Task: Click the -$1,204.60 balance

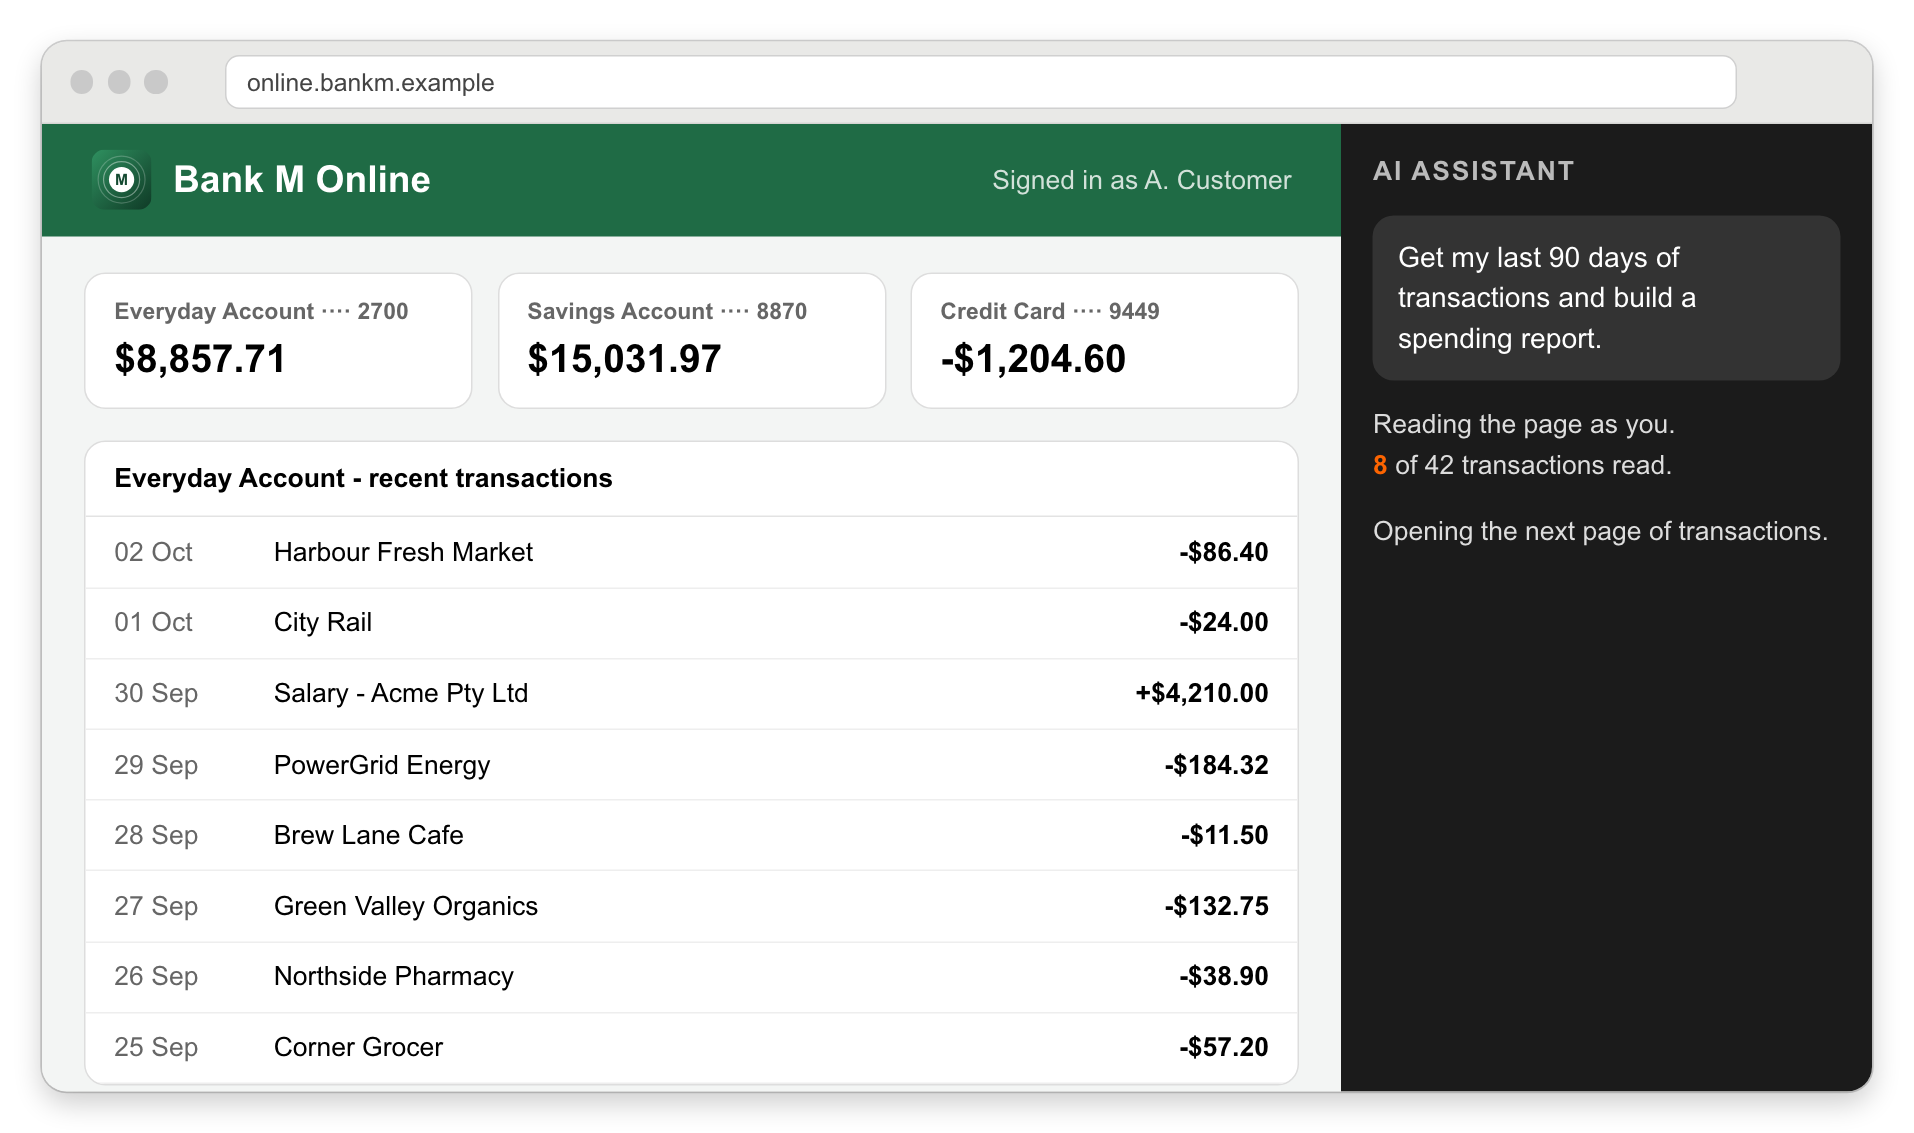Action: coord(1033,359)
